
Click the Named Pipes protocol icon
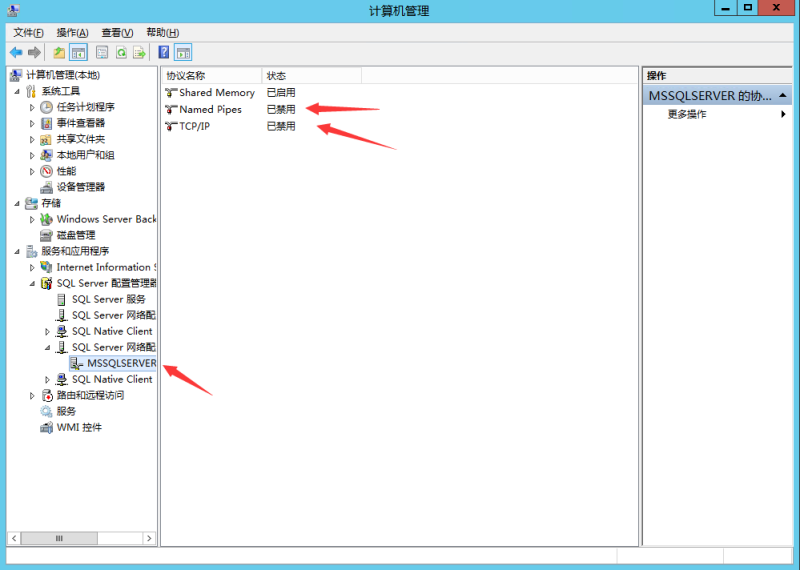171,109
